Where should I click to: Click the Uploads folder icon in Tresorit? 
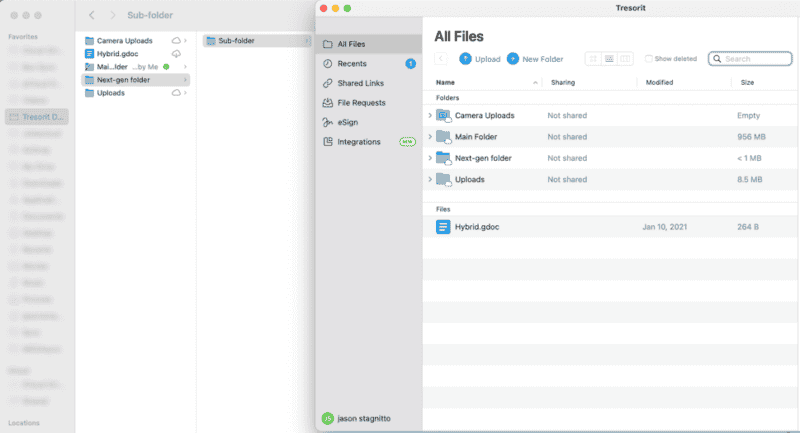(443, 180)
